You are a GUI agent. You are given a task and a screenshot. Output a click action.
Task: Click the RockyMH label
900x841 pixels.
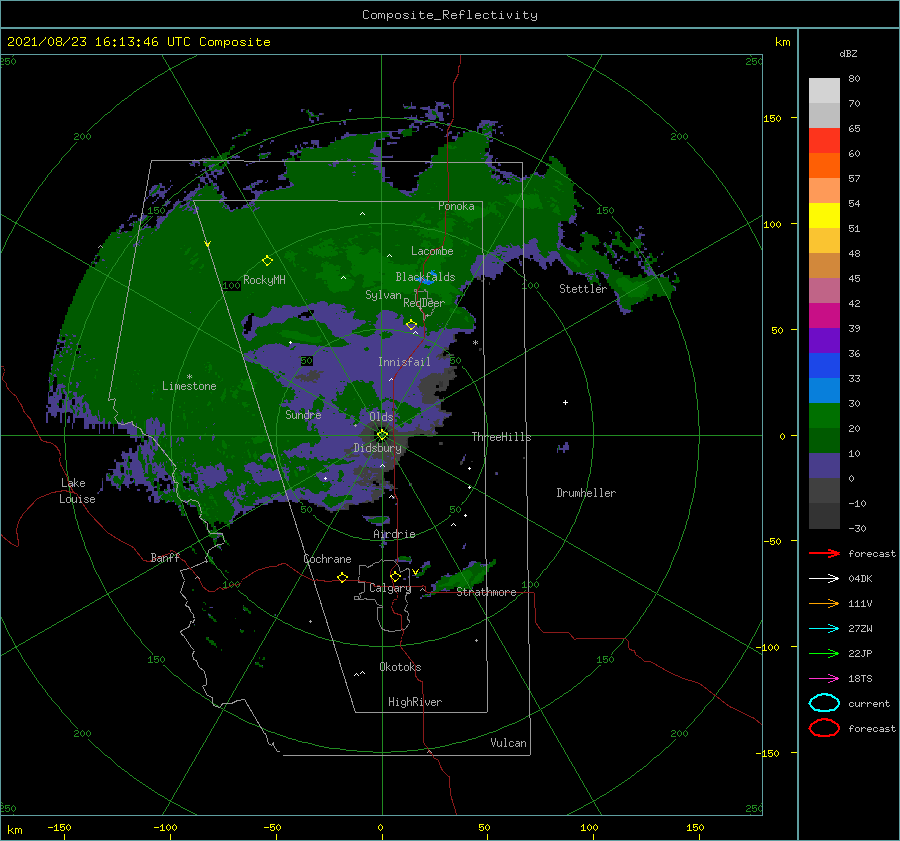[264, 280]
